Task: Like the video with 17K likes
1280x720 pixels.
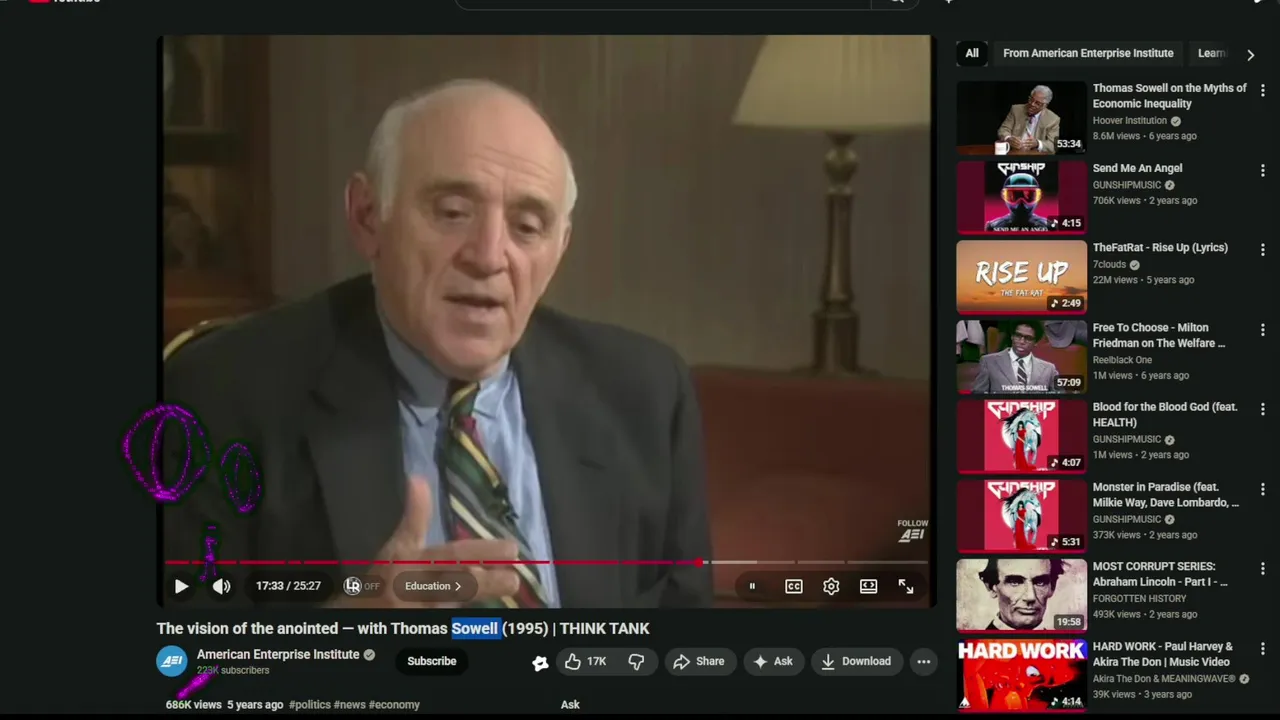Action: click(x=586, y=661)
